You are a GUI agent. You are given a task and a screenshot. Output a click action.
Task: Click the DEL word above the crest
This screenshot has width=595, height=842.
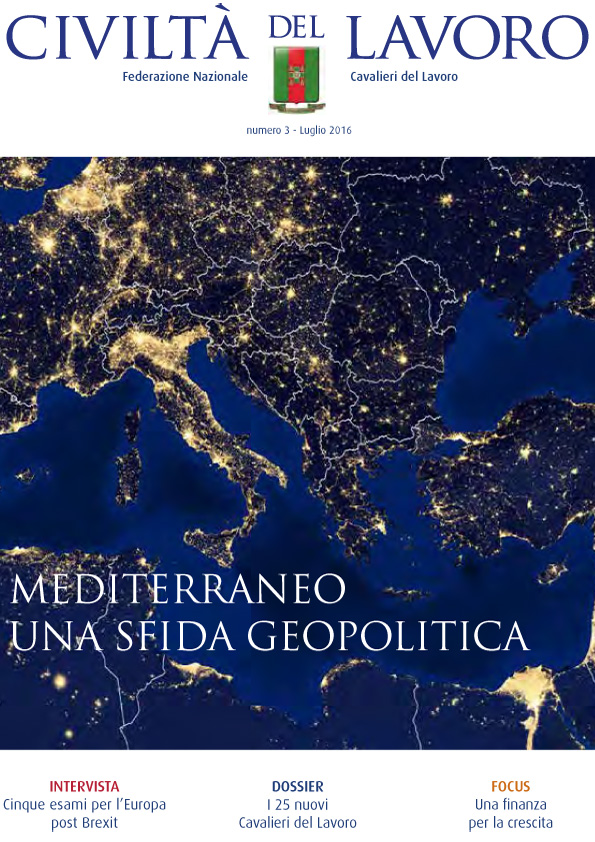click(296, 27)
